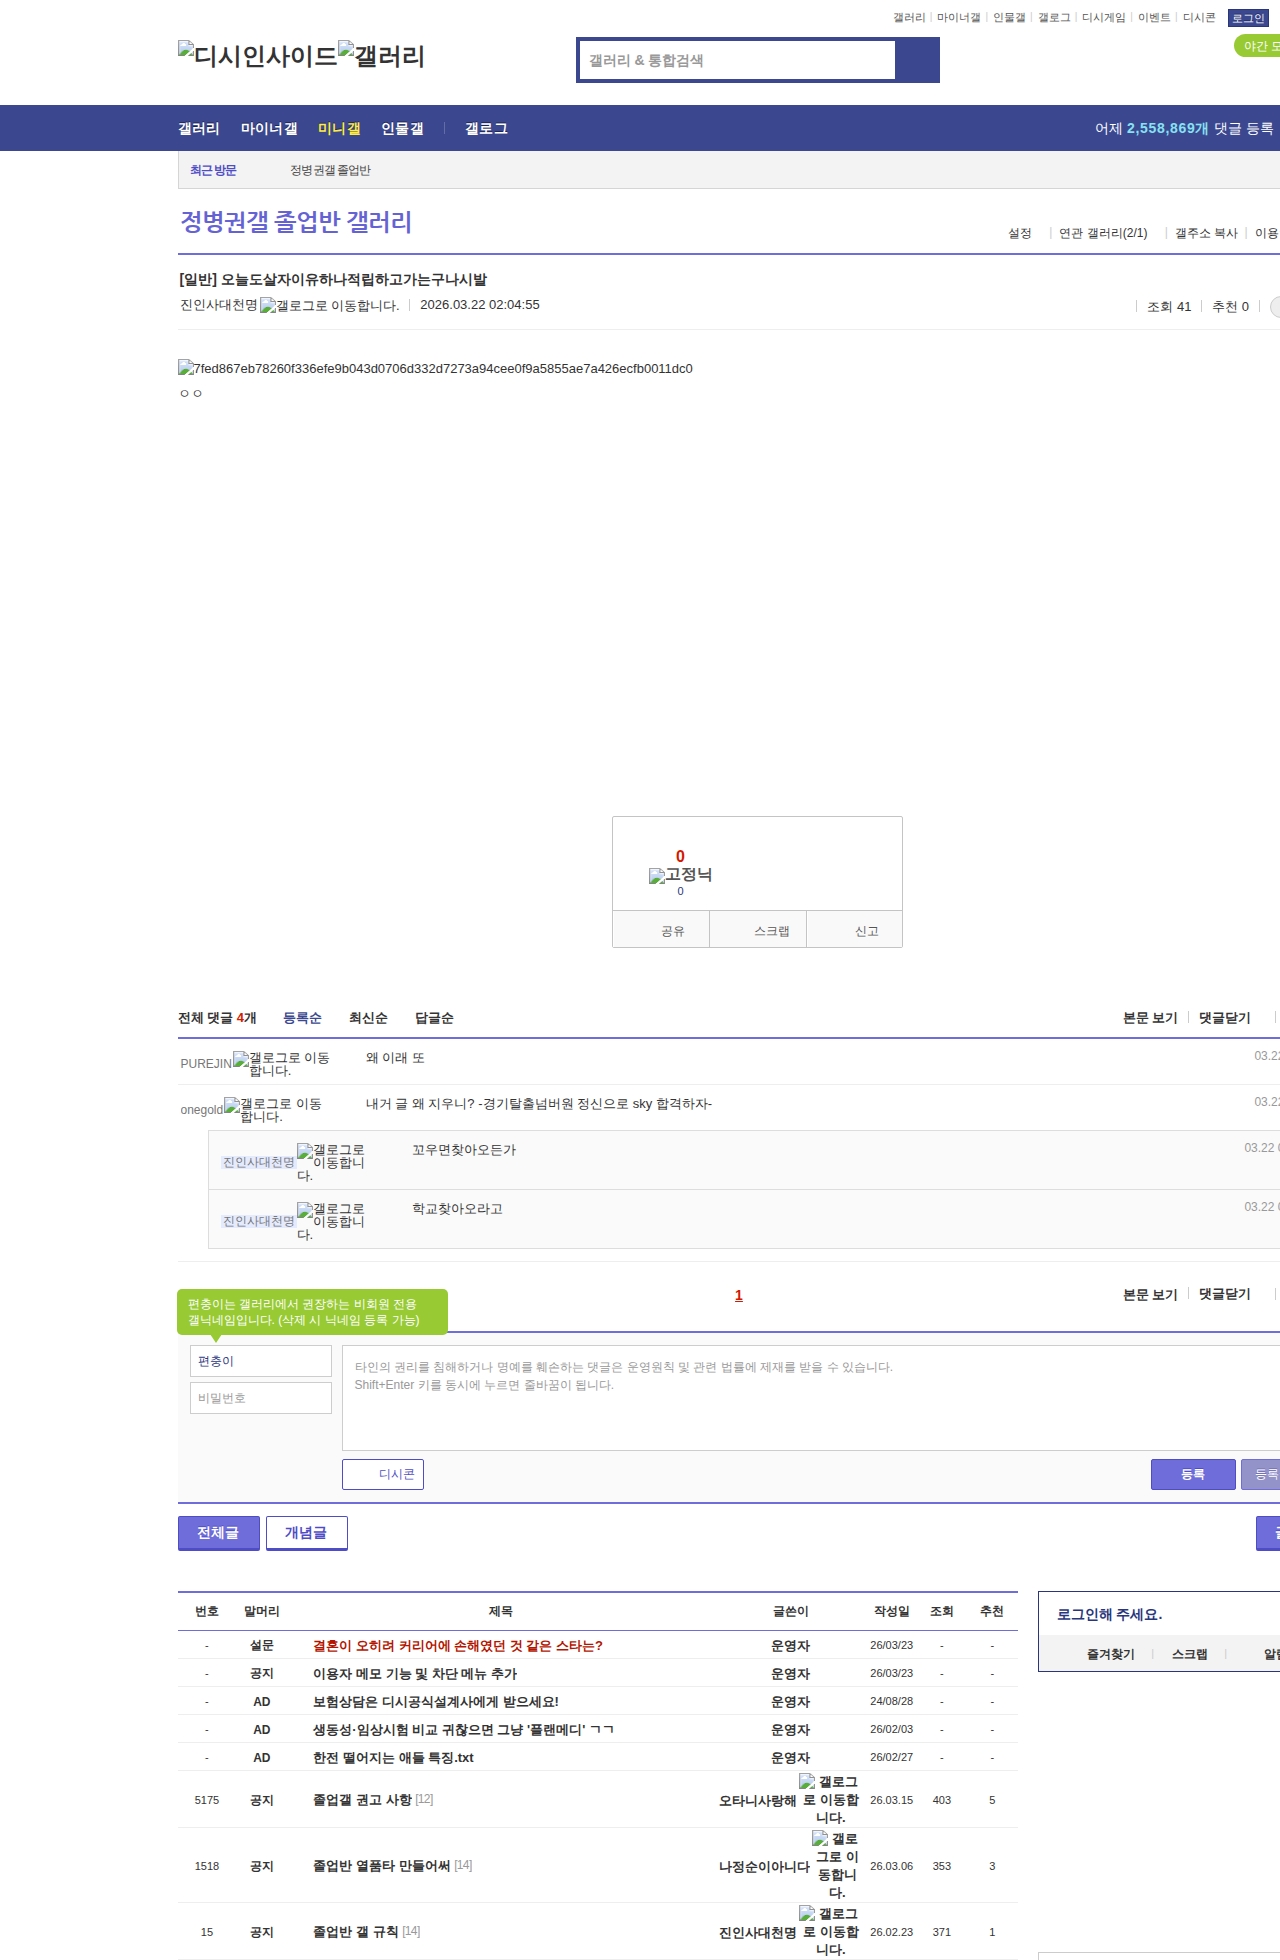Click the blue 등록 submit button

1192,1474
